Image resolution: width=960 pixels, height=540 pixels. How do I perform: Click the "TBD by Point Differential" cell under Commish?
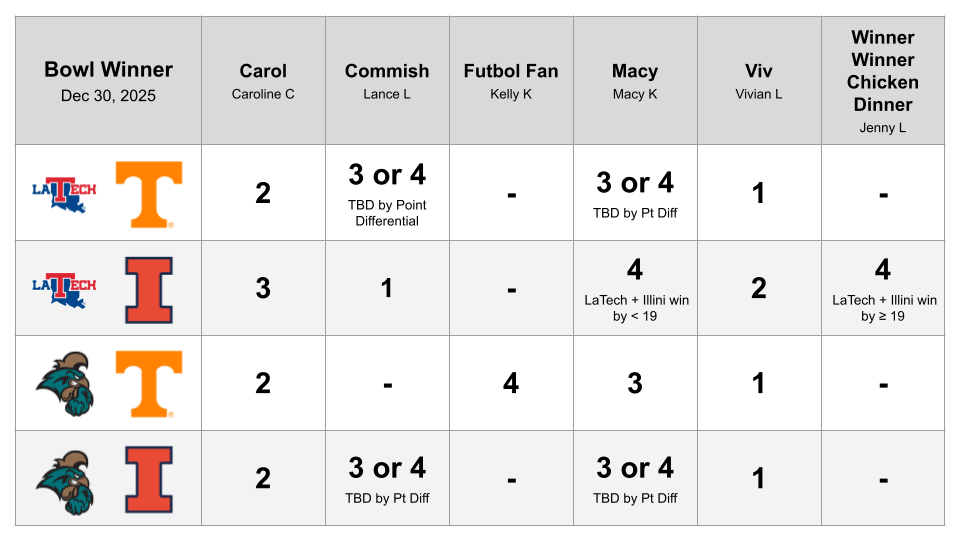point(387,193)
